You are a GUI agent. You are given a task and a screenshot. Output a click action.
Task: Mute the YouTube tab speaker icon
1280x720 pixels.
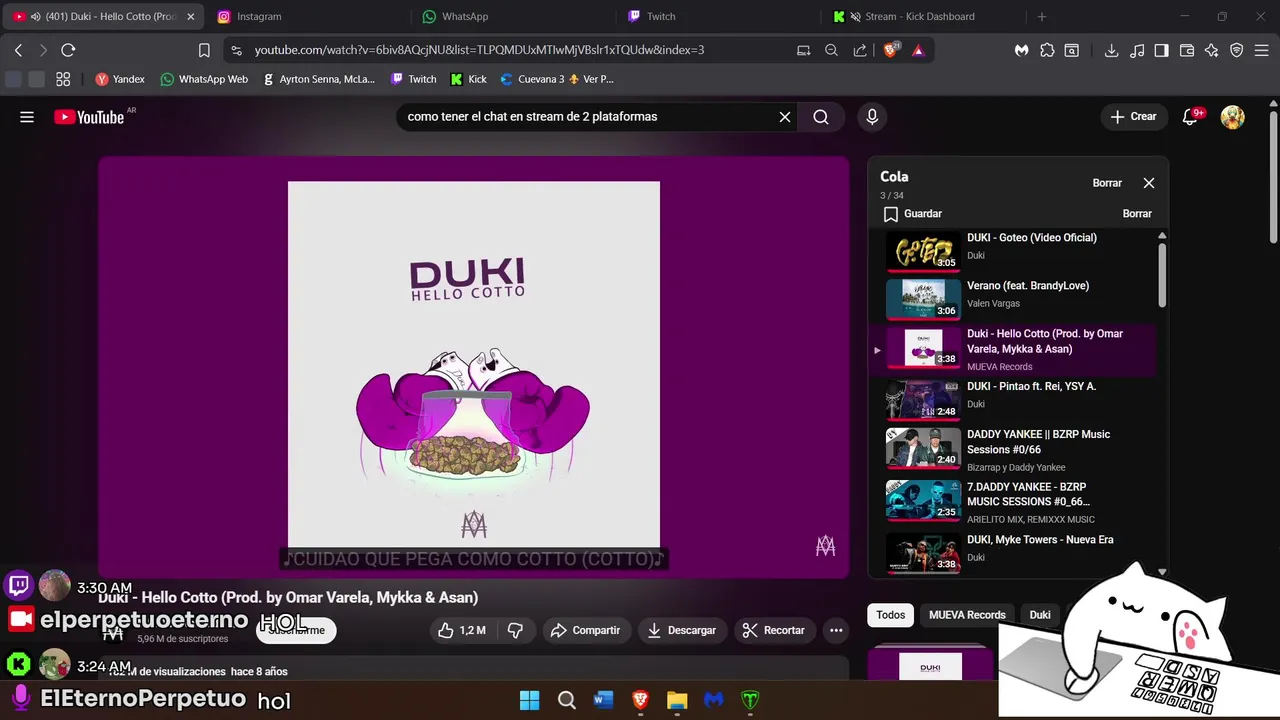pyautogui.click(x=36, y=16)
